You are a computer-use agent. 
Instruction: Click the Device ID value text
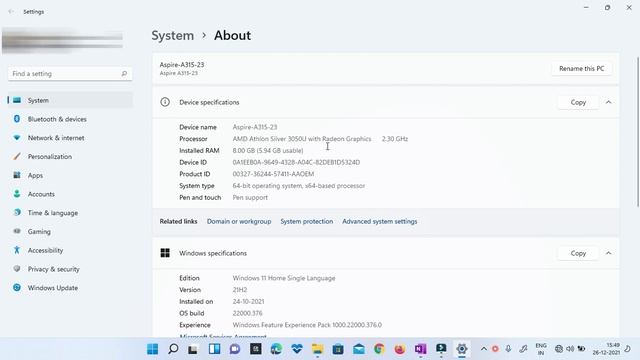click(296, 162)
